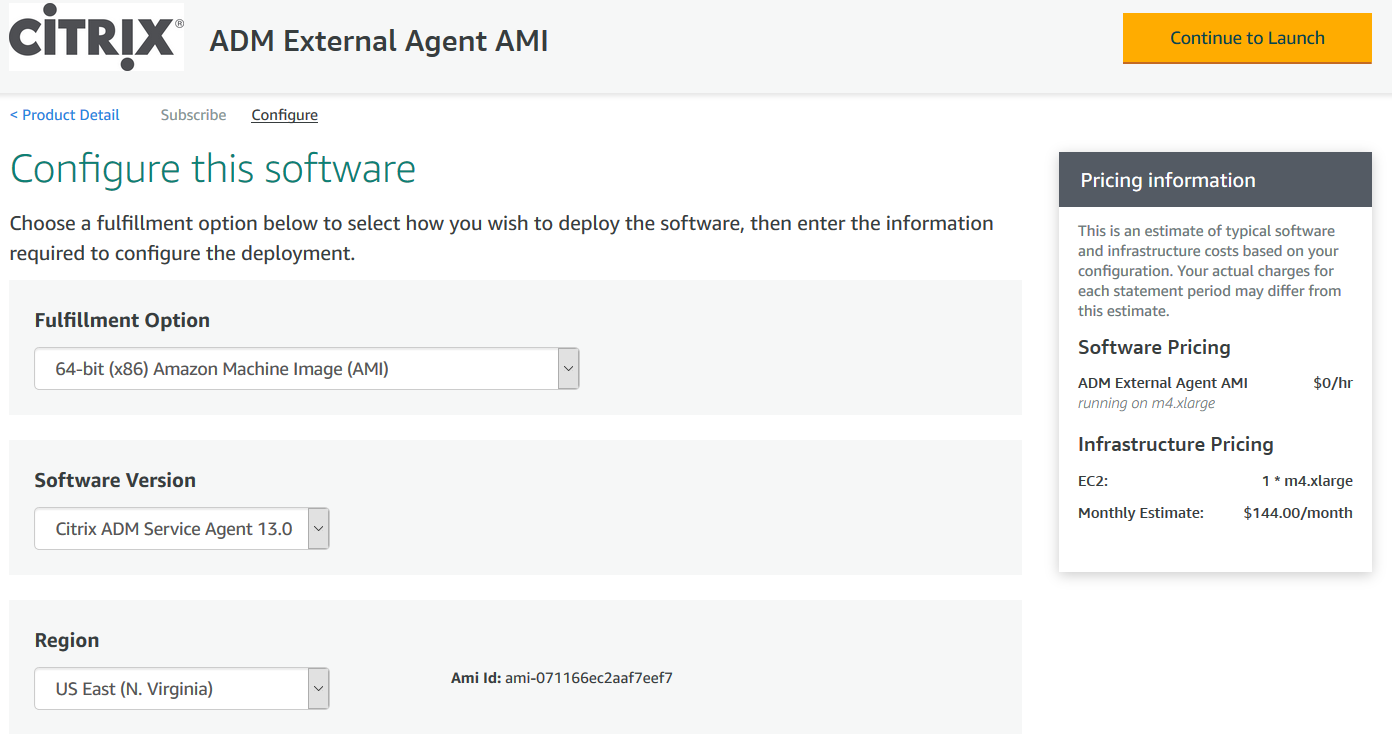Select the Configure step tab
Viewport: 1392px width, 734px height.
pos(284,115)
